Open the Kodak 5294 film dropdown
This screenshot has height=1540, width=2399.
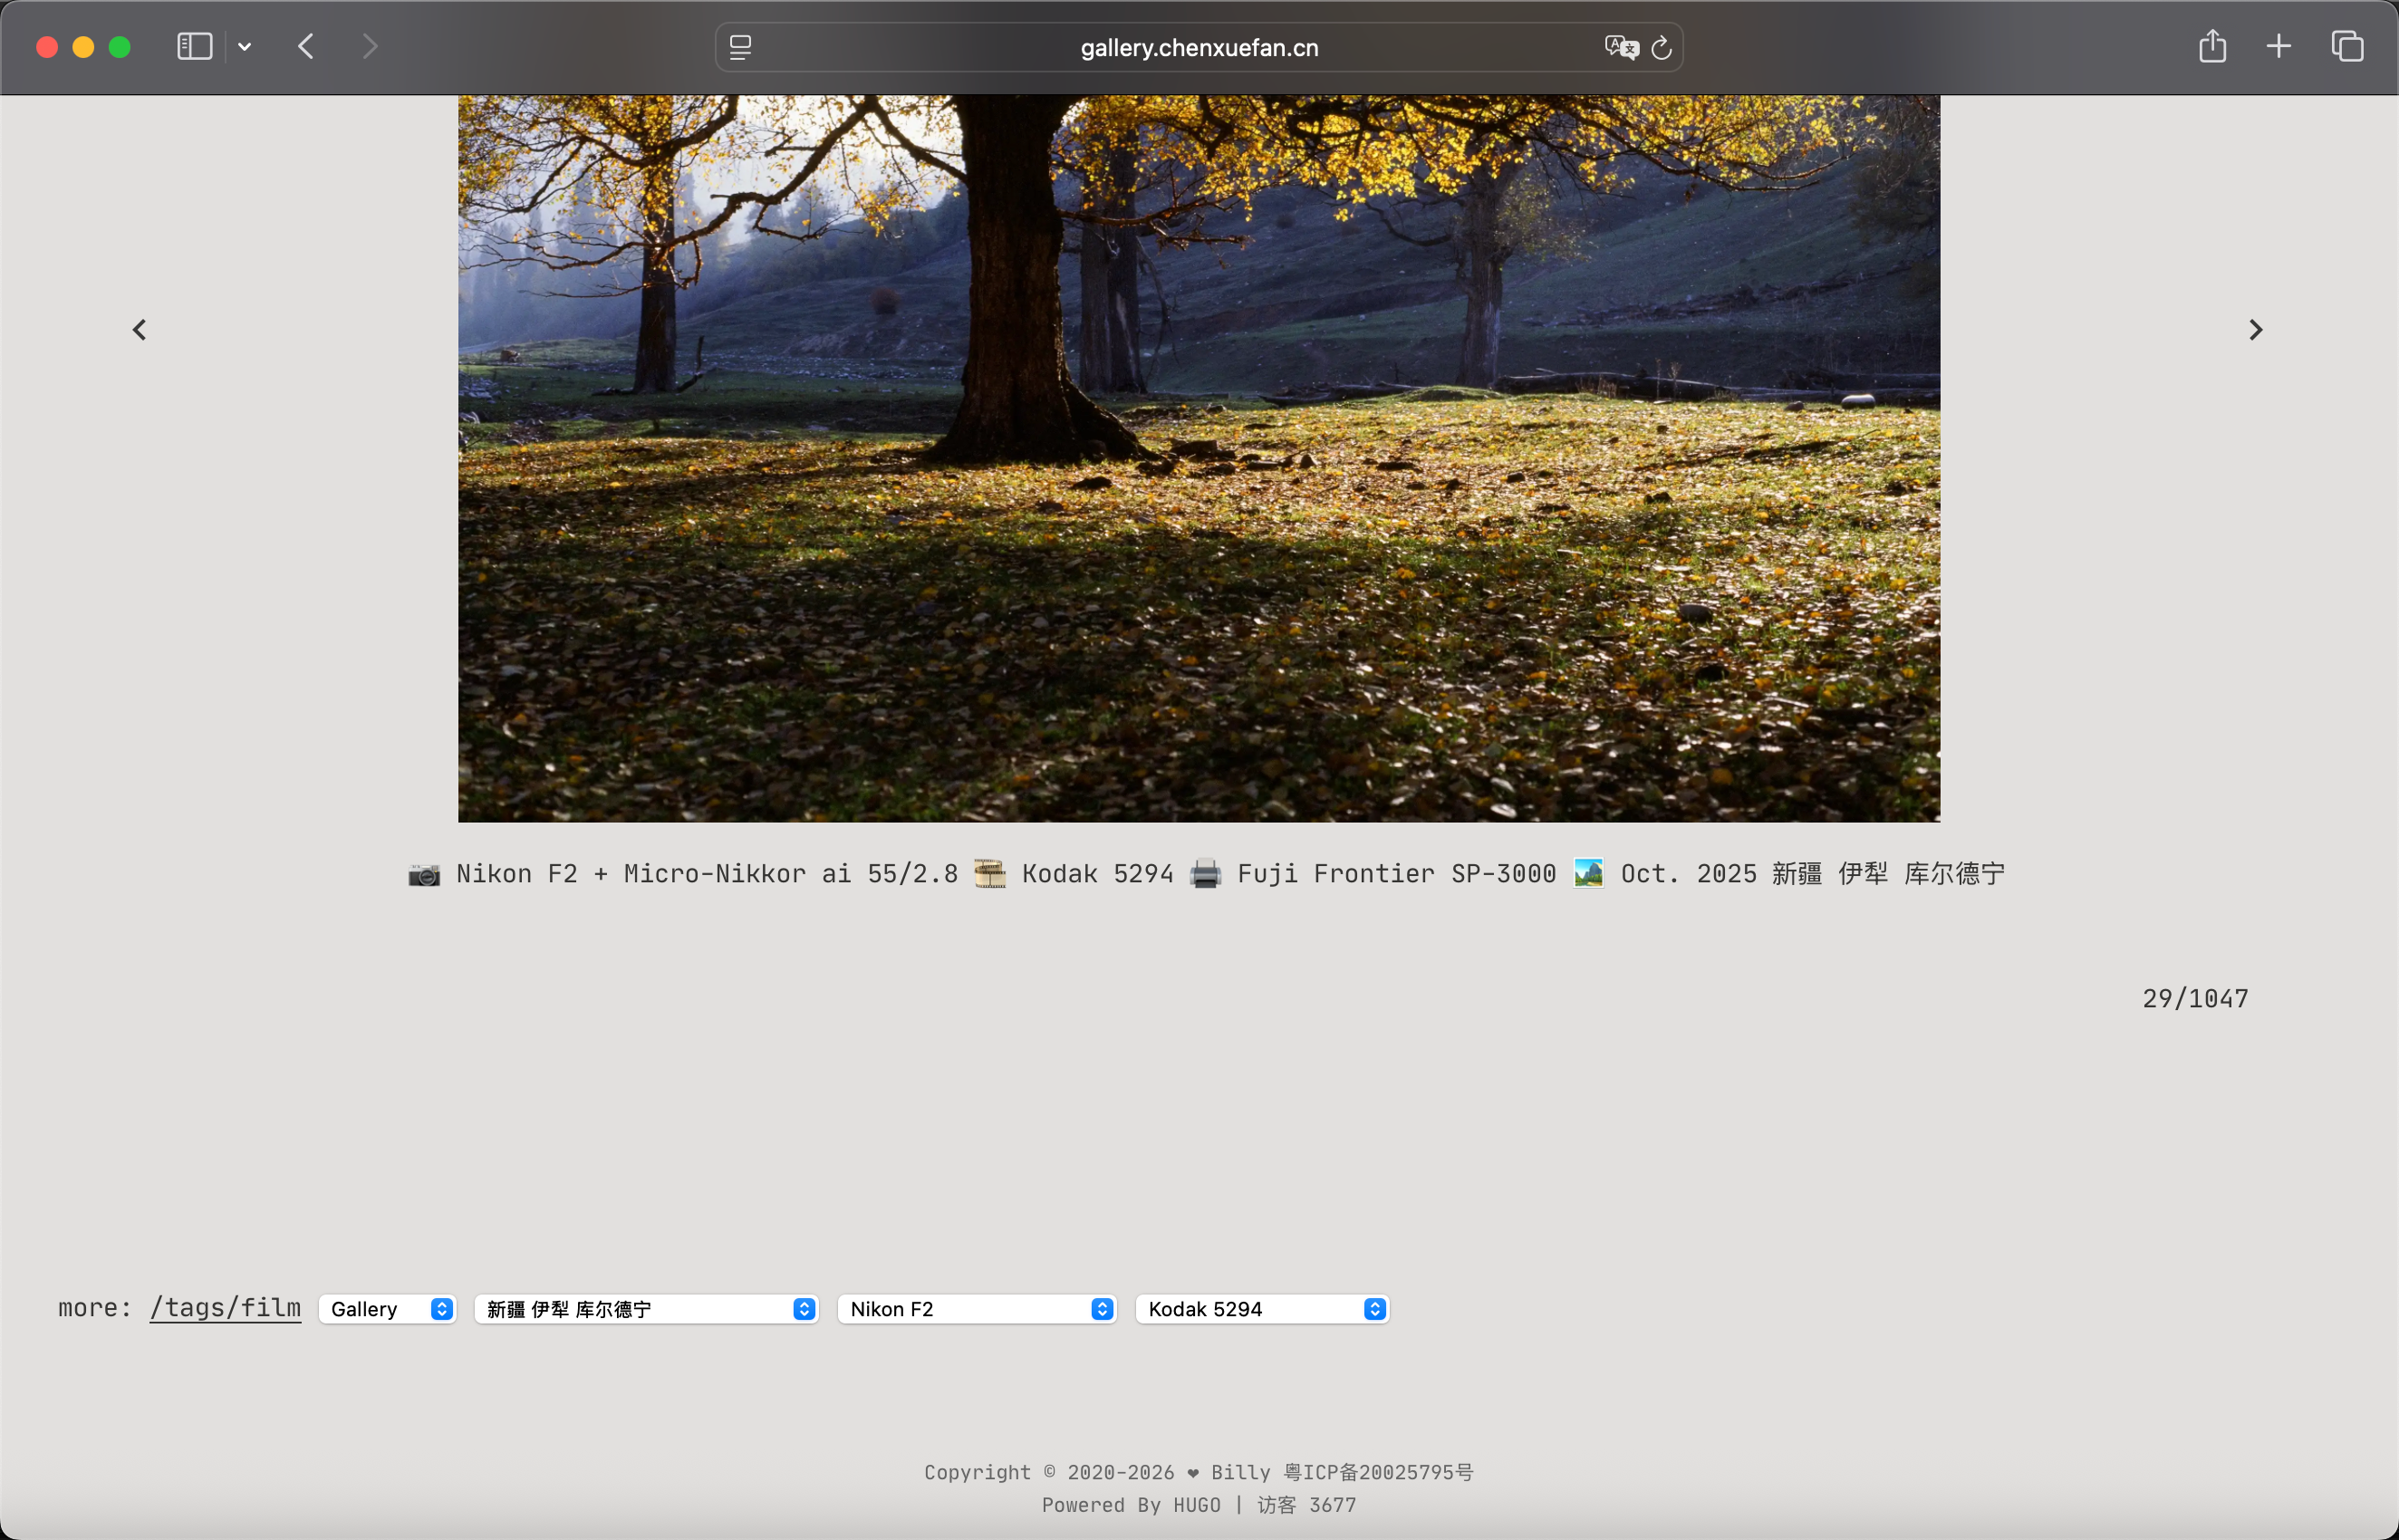click(x=1262, y=1309)
